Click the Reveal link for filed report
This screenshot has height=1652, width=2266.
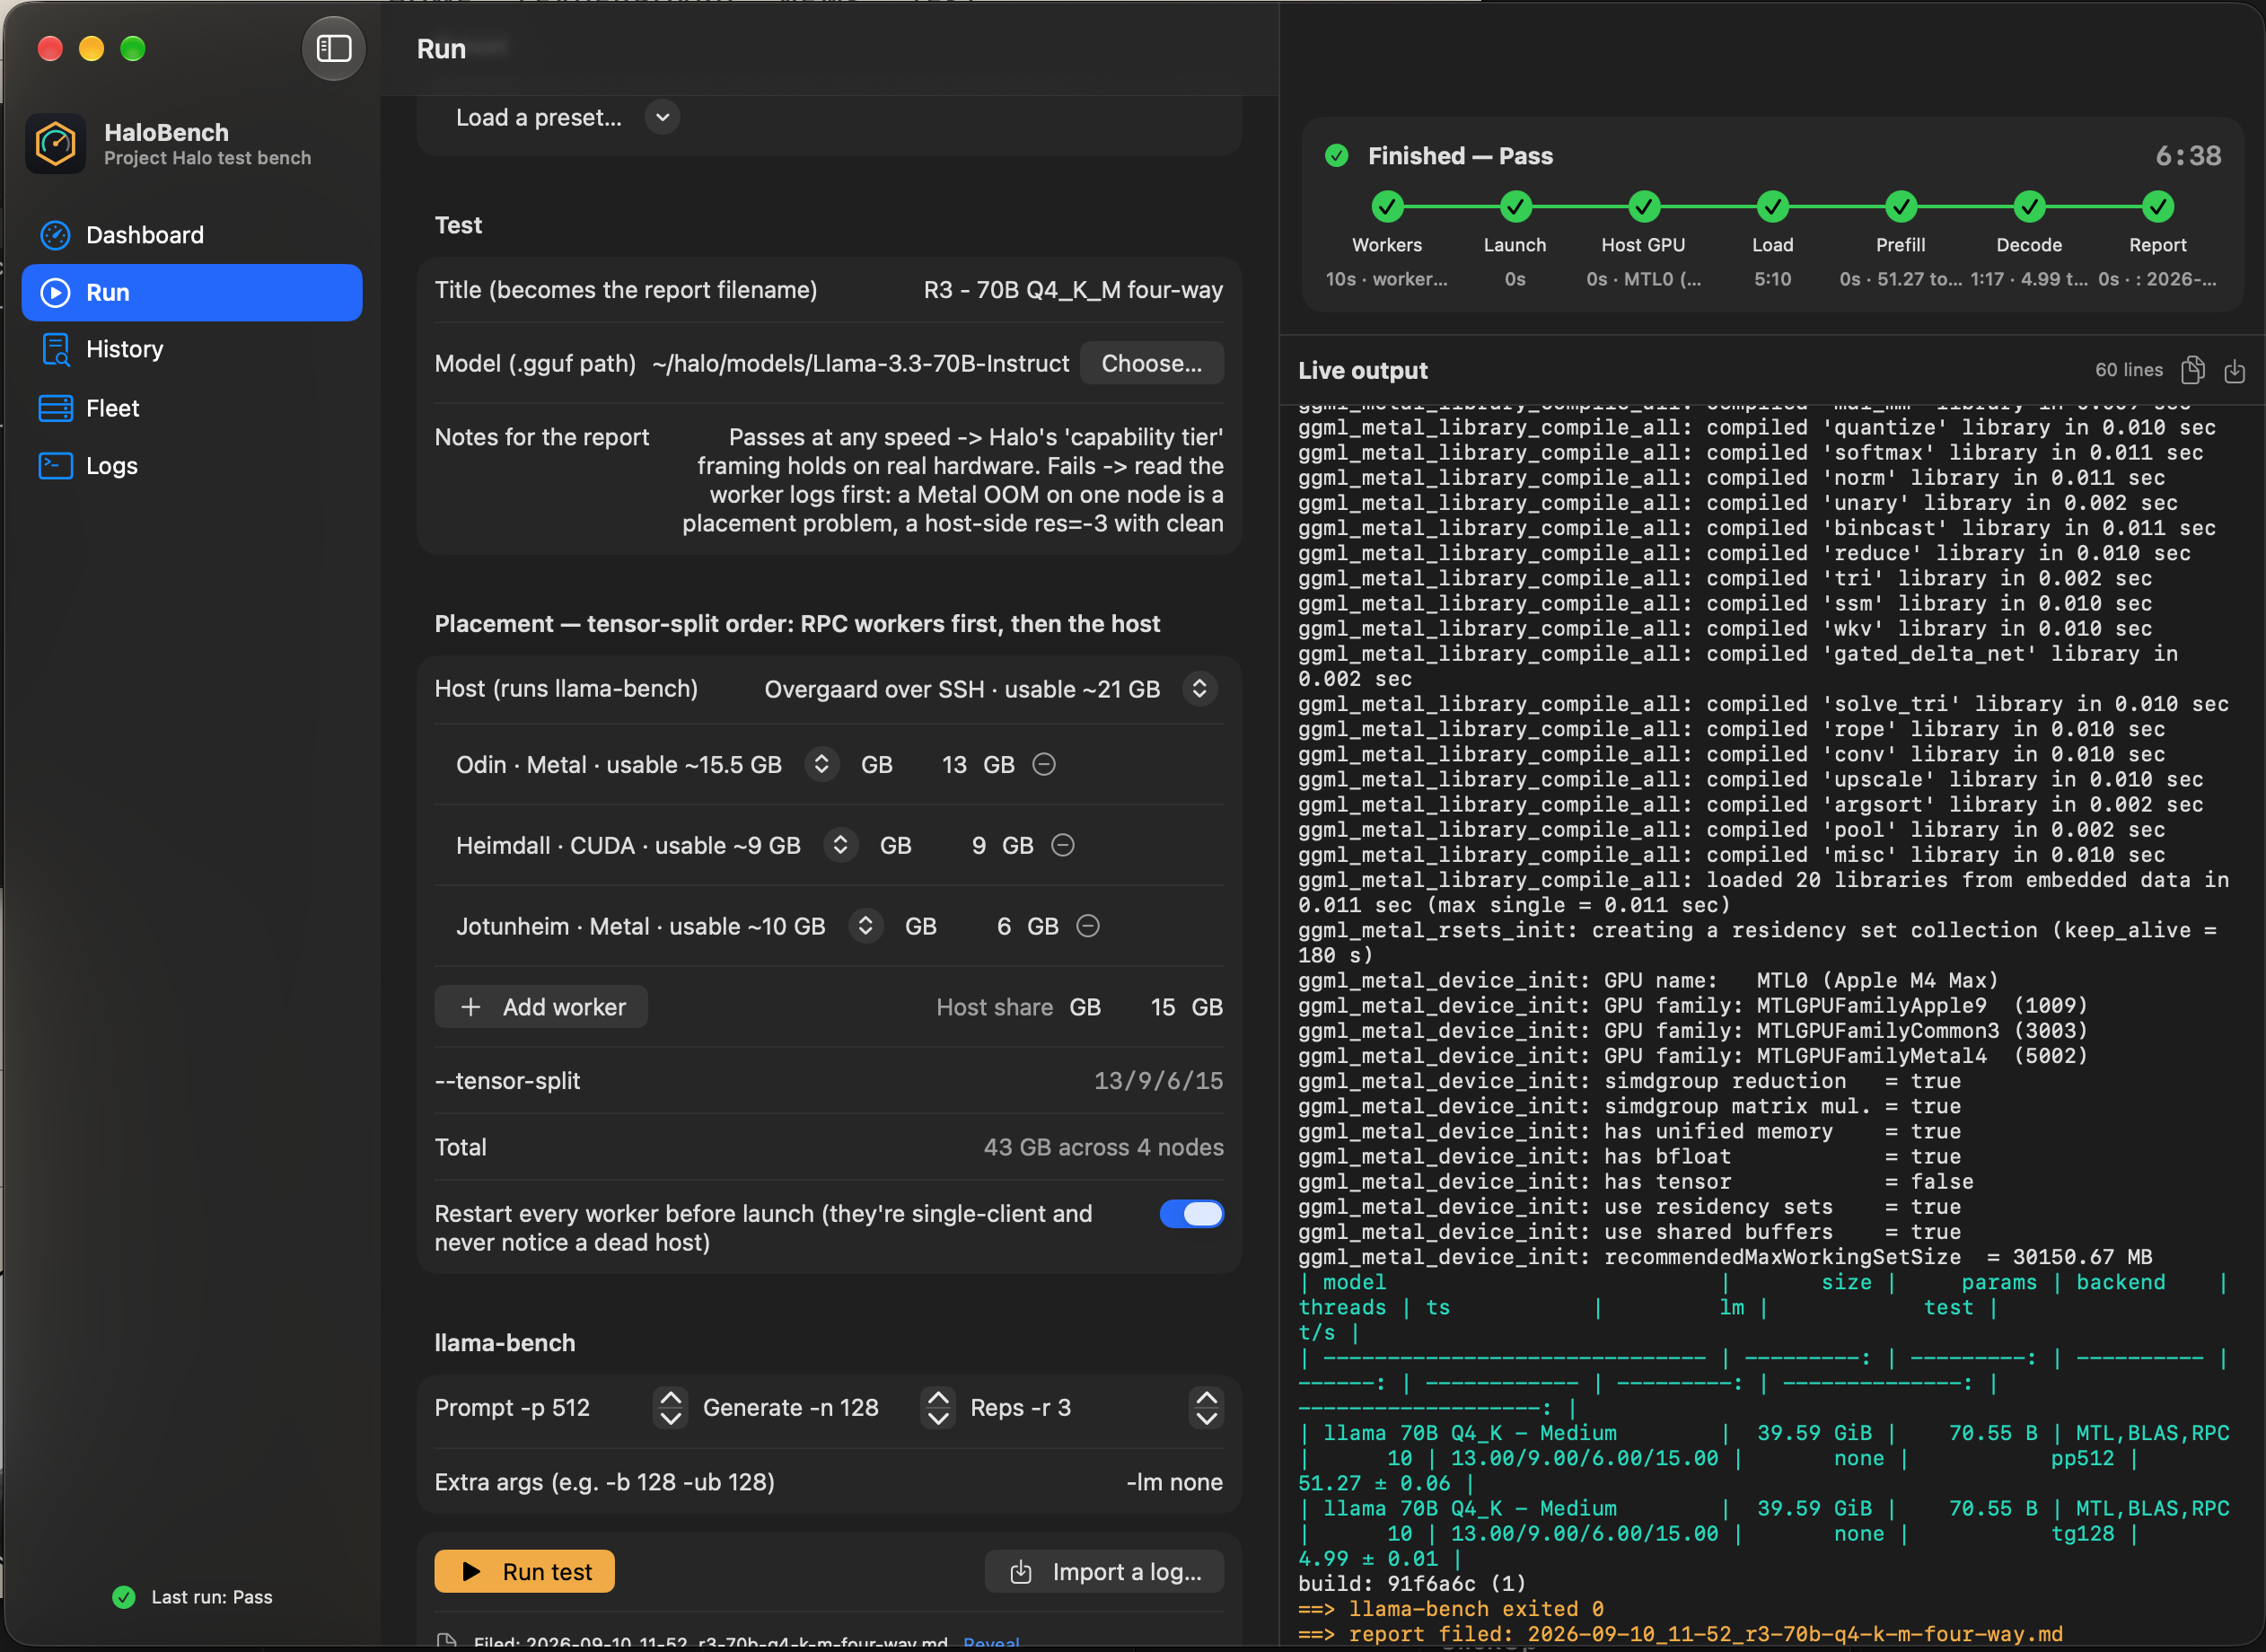[991, 1643]
